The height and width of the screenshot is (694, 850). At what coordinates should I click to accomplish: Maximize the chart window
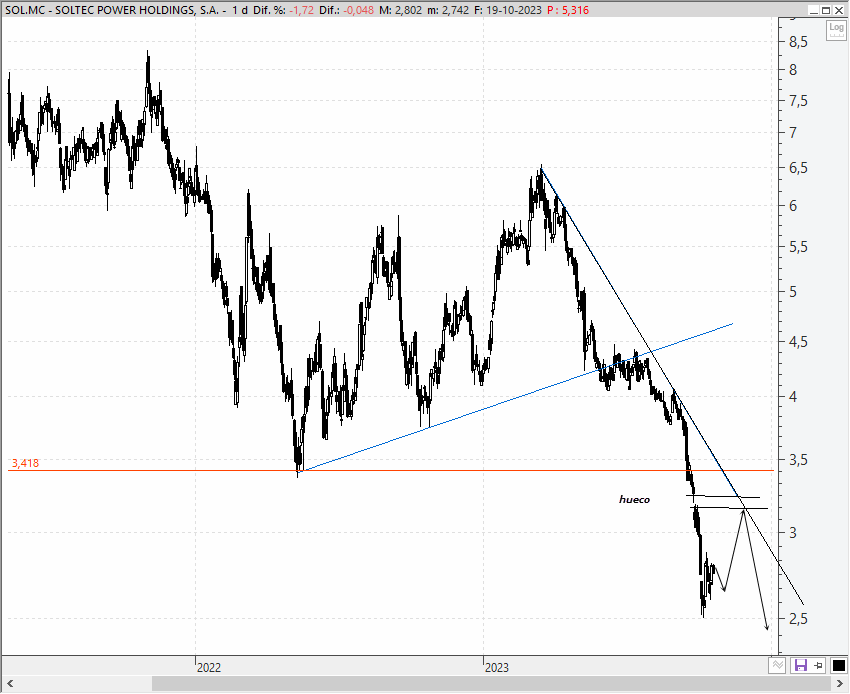[x=826, y=10]
